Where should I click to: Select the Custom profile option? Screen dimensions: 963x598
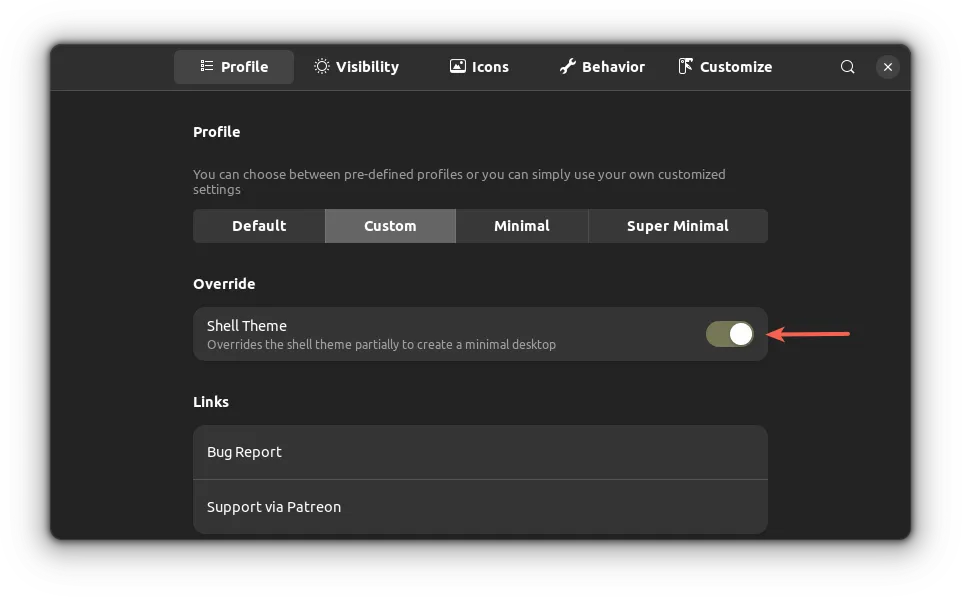click(x=390, y=226)
